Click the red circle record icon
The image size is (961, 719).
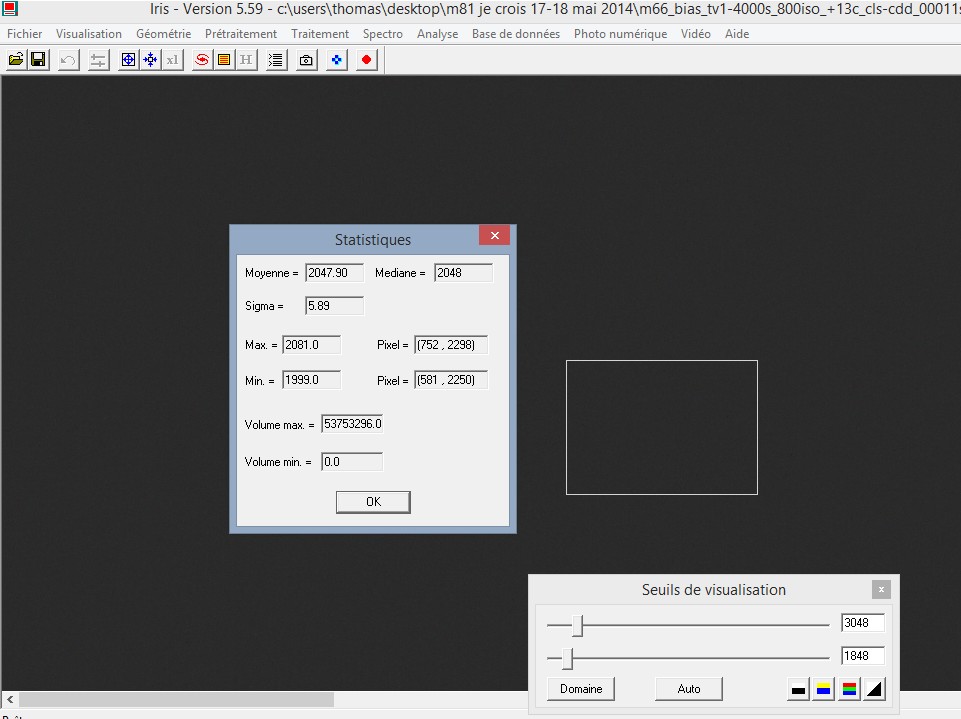(367, 60)
